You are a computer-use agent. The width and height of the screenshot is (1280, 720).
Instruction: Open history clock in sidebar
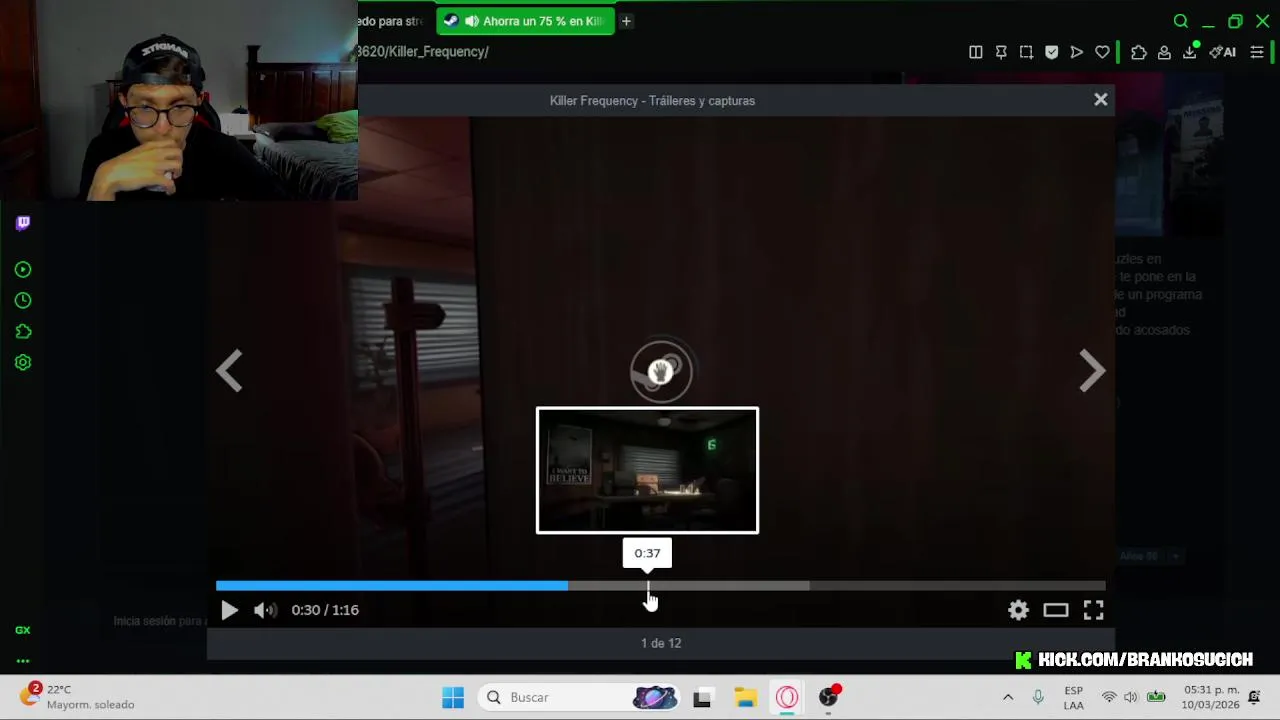(x=23, y=300)
